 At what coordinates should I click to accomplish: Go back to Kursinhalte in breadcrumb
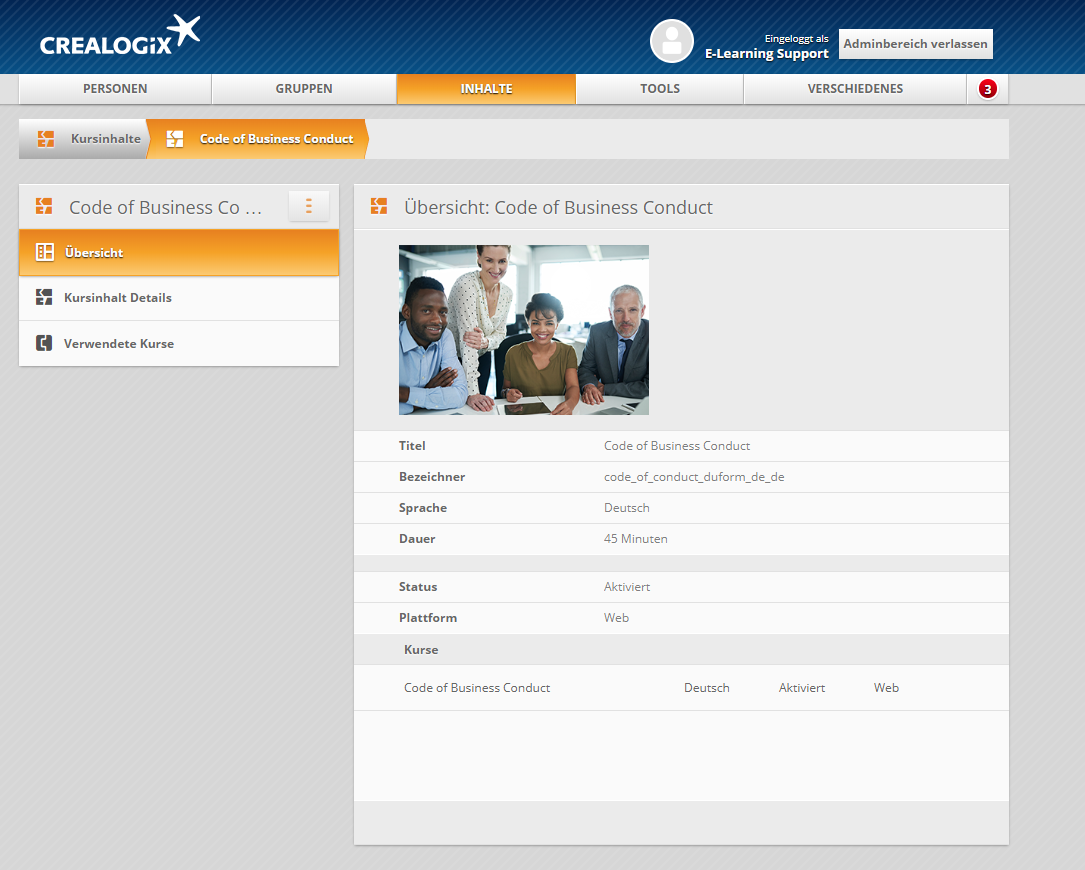point(105,139)
